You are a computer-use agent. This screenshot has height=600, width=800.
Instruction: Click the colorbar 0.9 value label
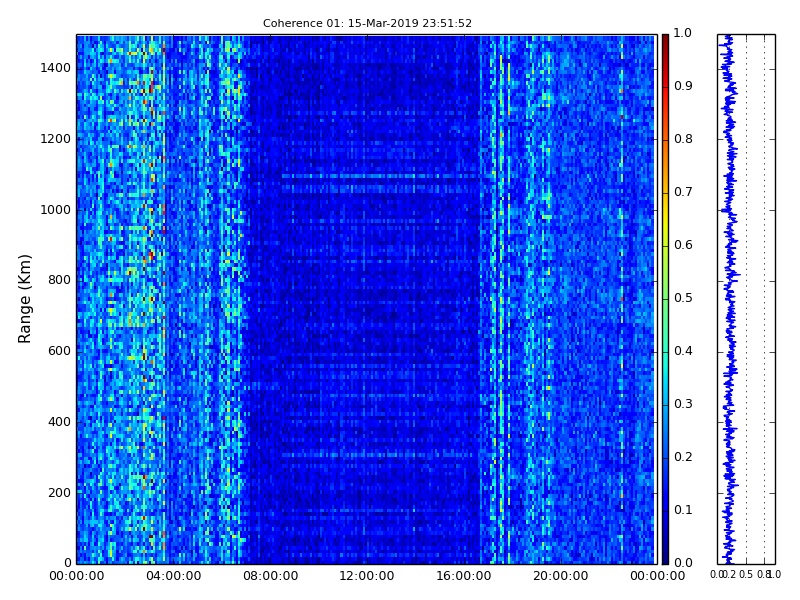point(683,86)
